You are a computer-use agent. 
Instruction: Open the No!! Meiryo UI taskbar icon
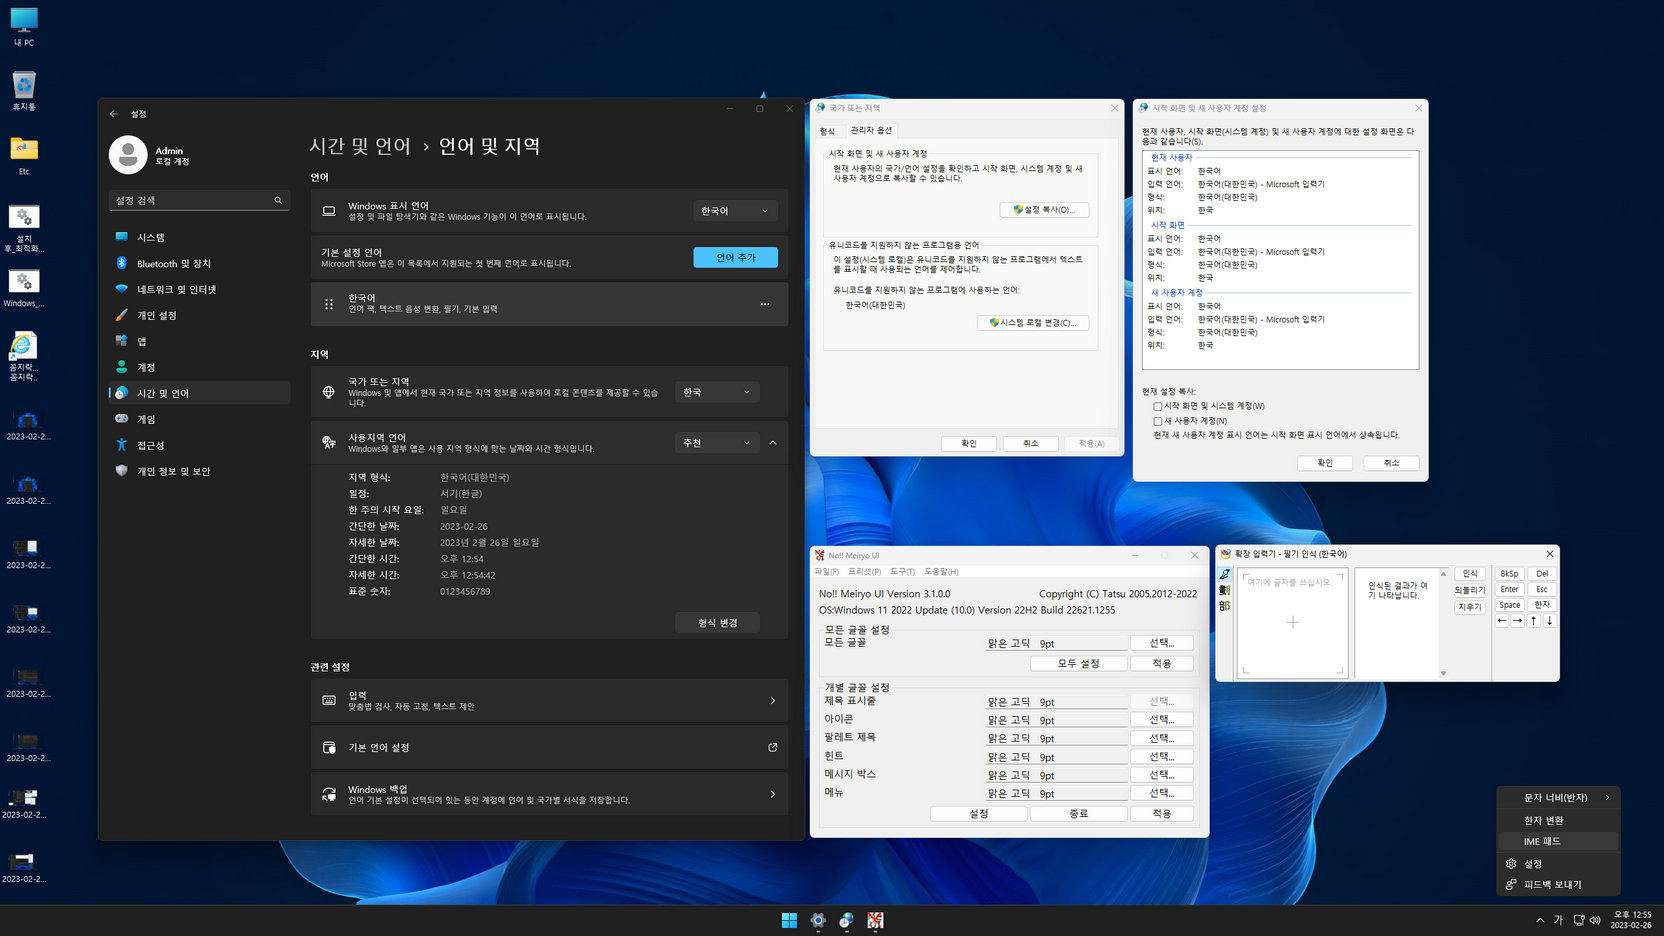(x=875, y=920)
